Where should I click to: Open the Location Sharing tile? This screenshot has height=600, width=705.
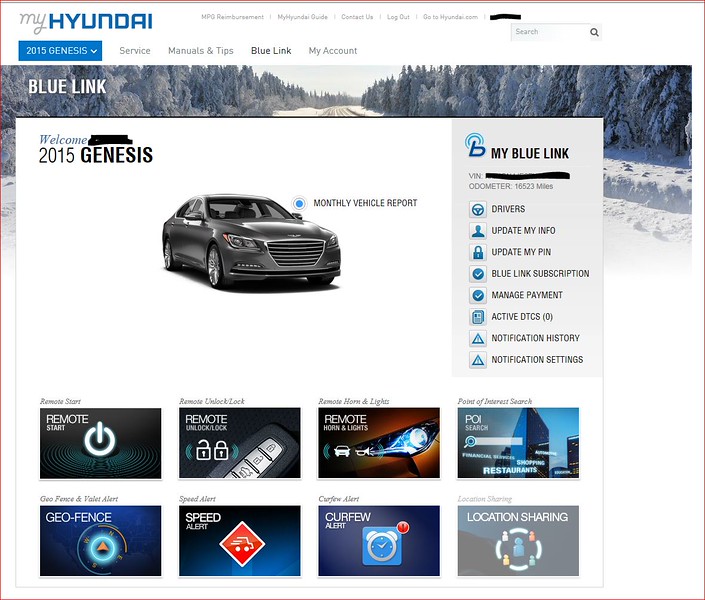(518, 541)
